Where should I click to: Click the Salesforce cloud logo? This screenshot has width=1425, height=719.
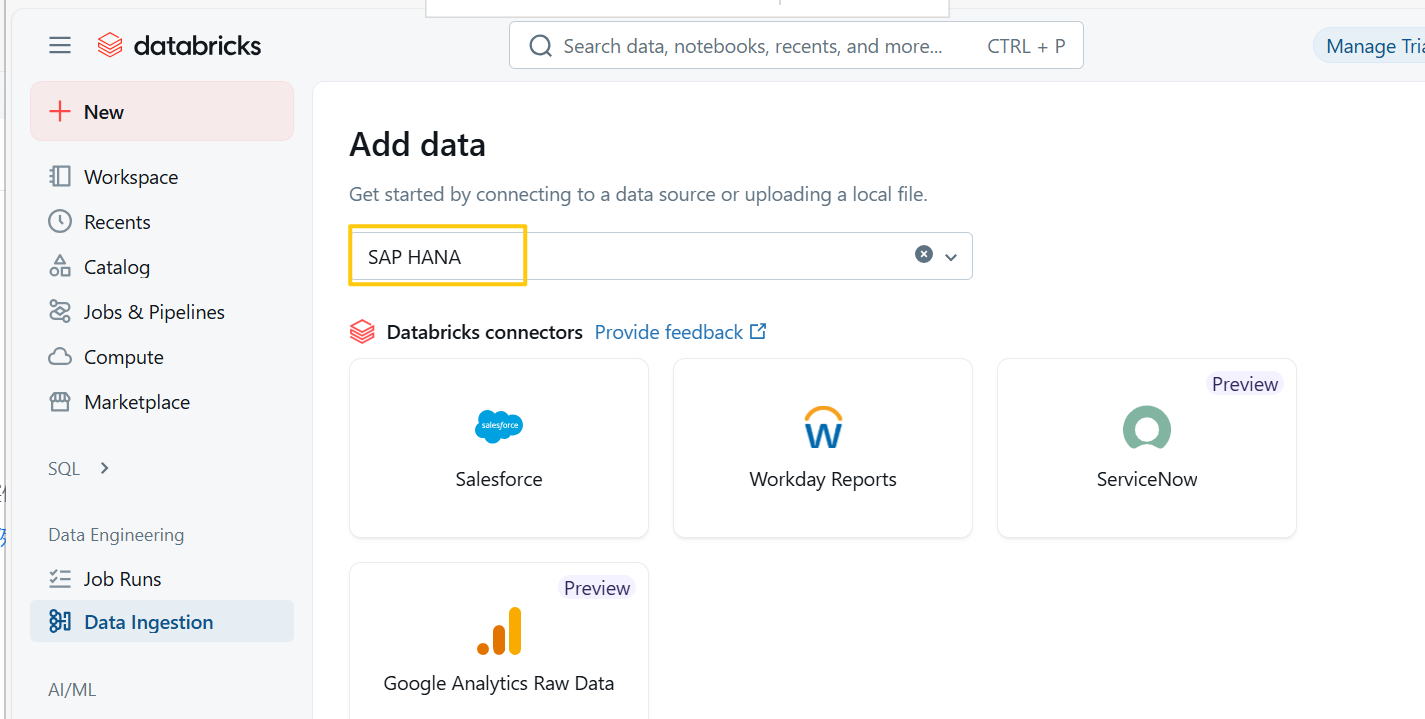[499, 427]
